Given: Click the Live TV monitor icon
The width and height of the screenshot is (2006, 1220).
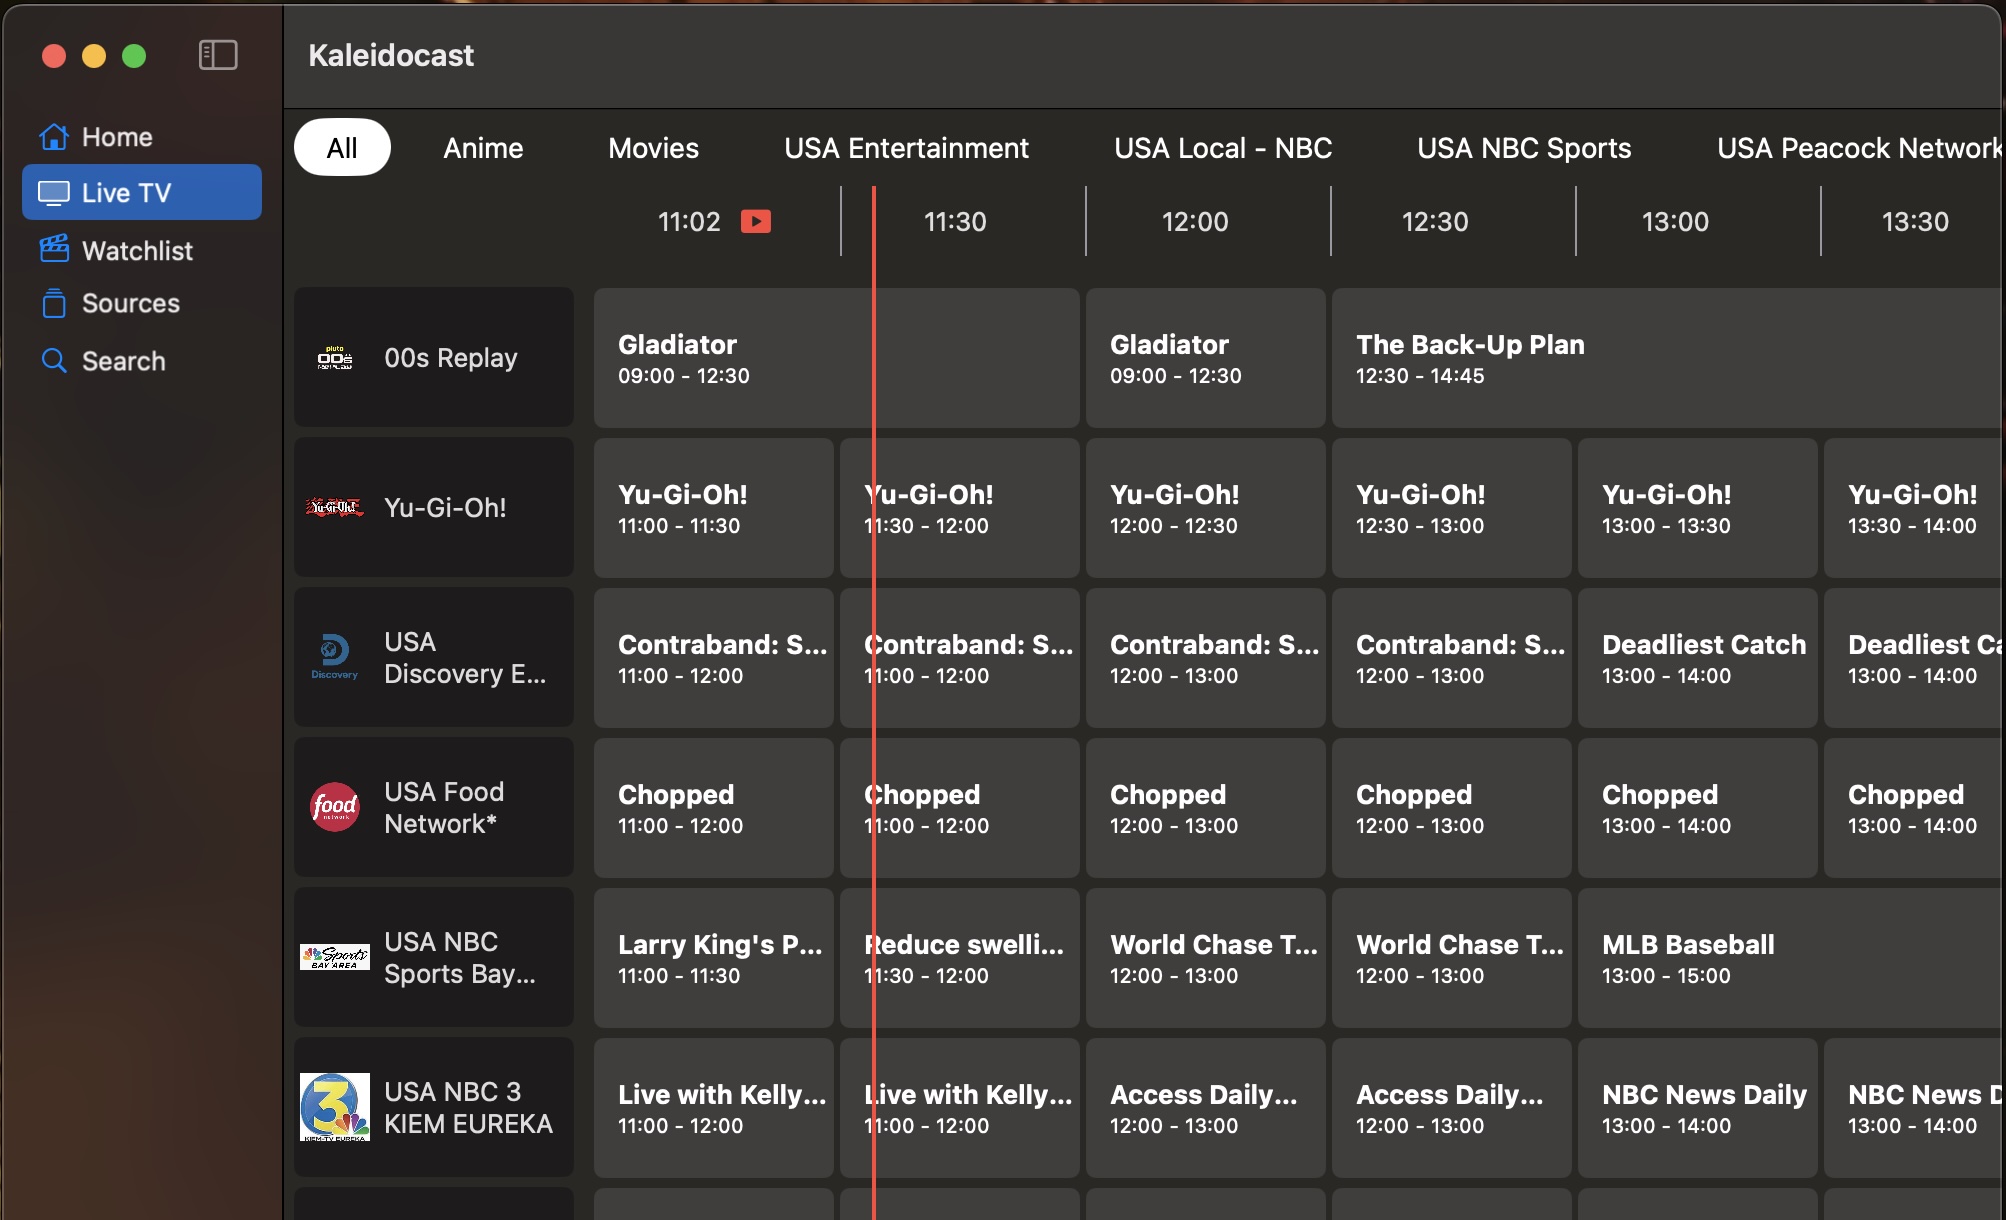Looking at the screenshot, I should (x=54, y=193).
